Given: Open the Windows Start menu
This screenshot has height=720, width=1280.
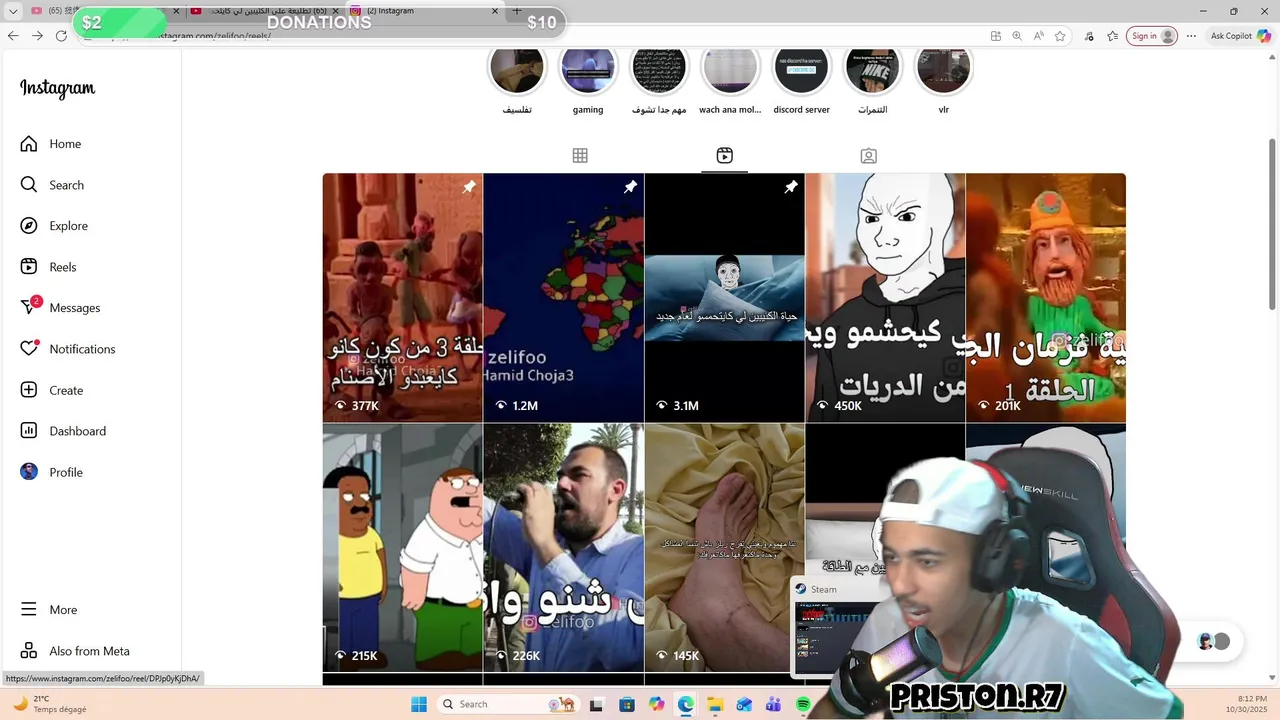Looking at the screenshot, I should tap(419, 704).
